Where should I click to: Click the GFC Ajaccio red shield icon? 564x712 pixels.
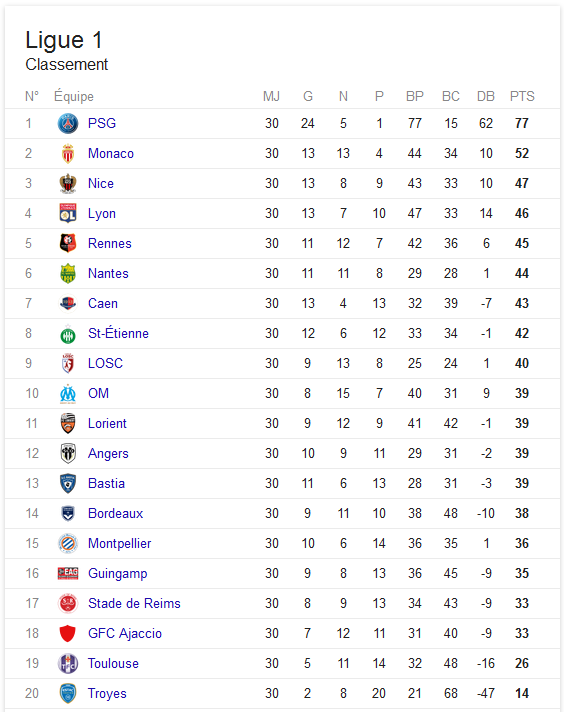click(68, 633)
